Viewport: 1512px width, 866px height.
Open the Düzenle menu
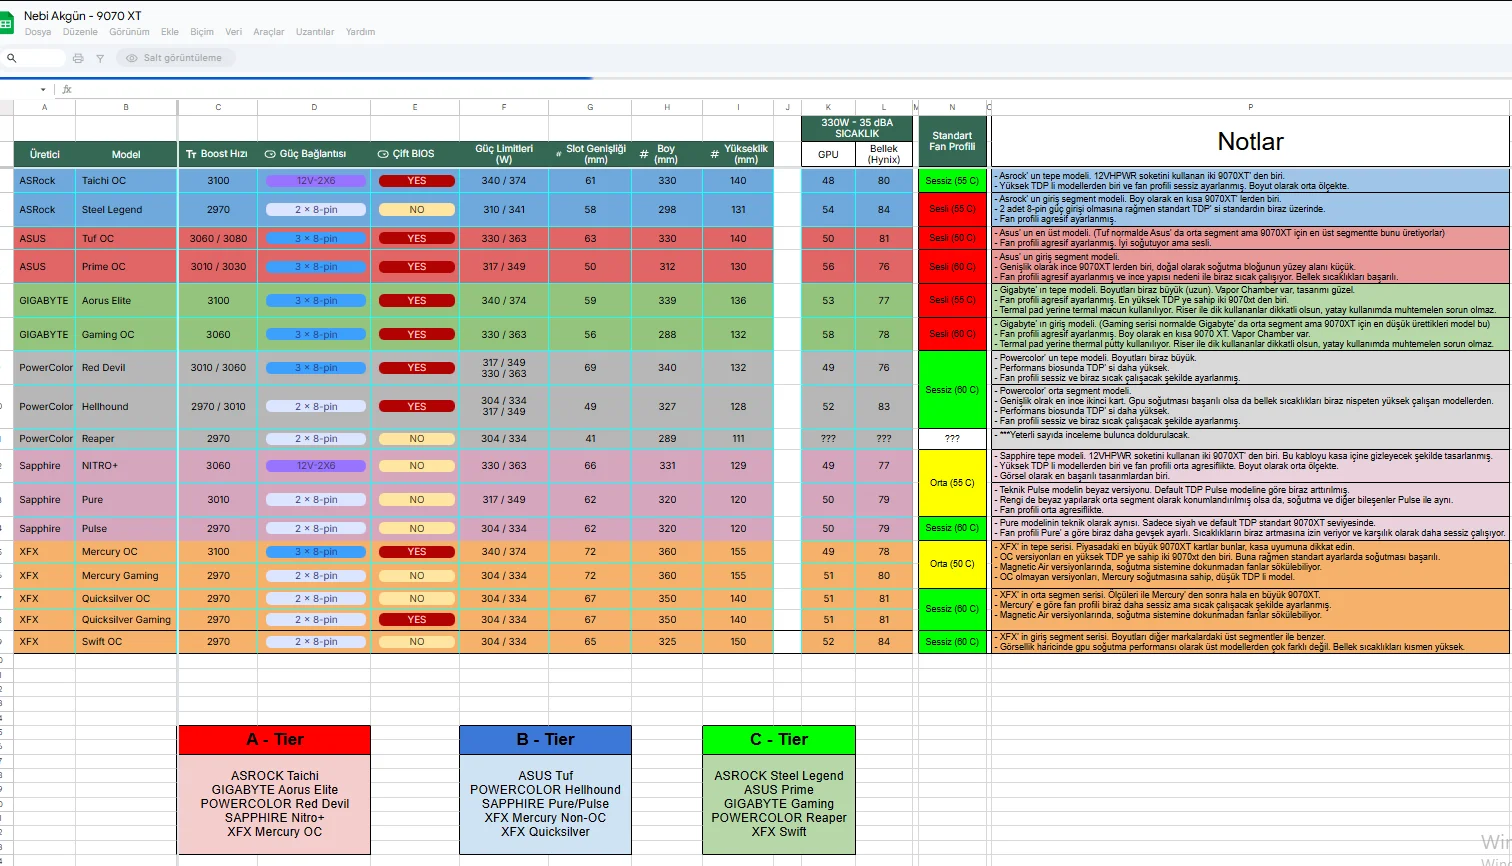(x=80, y=32)
